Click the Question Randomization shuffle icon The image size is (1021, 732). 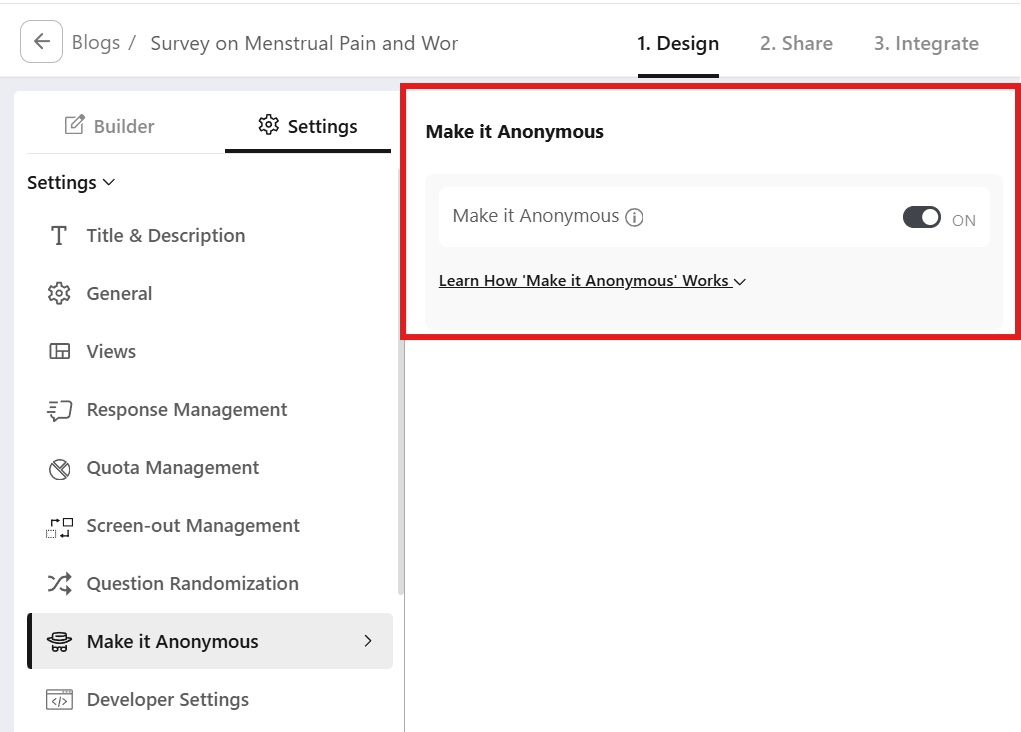coord(59,584)
